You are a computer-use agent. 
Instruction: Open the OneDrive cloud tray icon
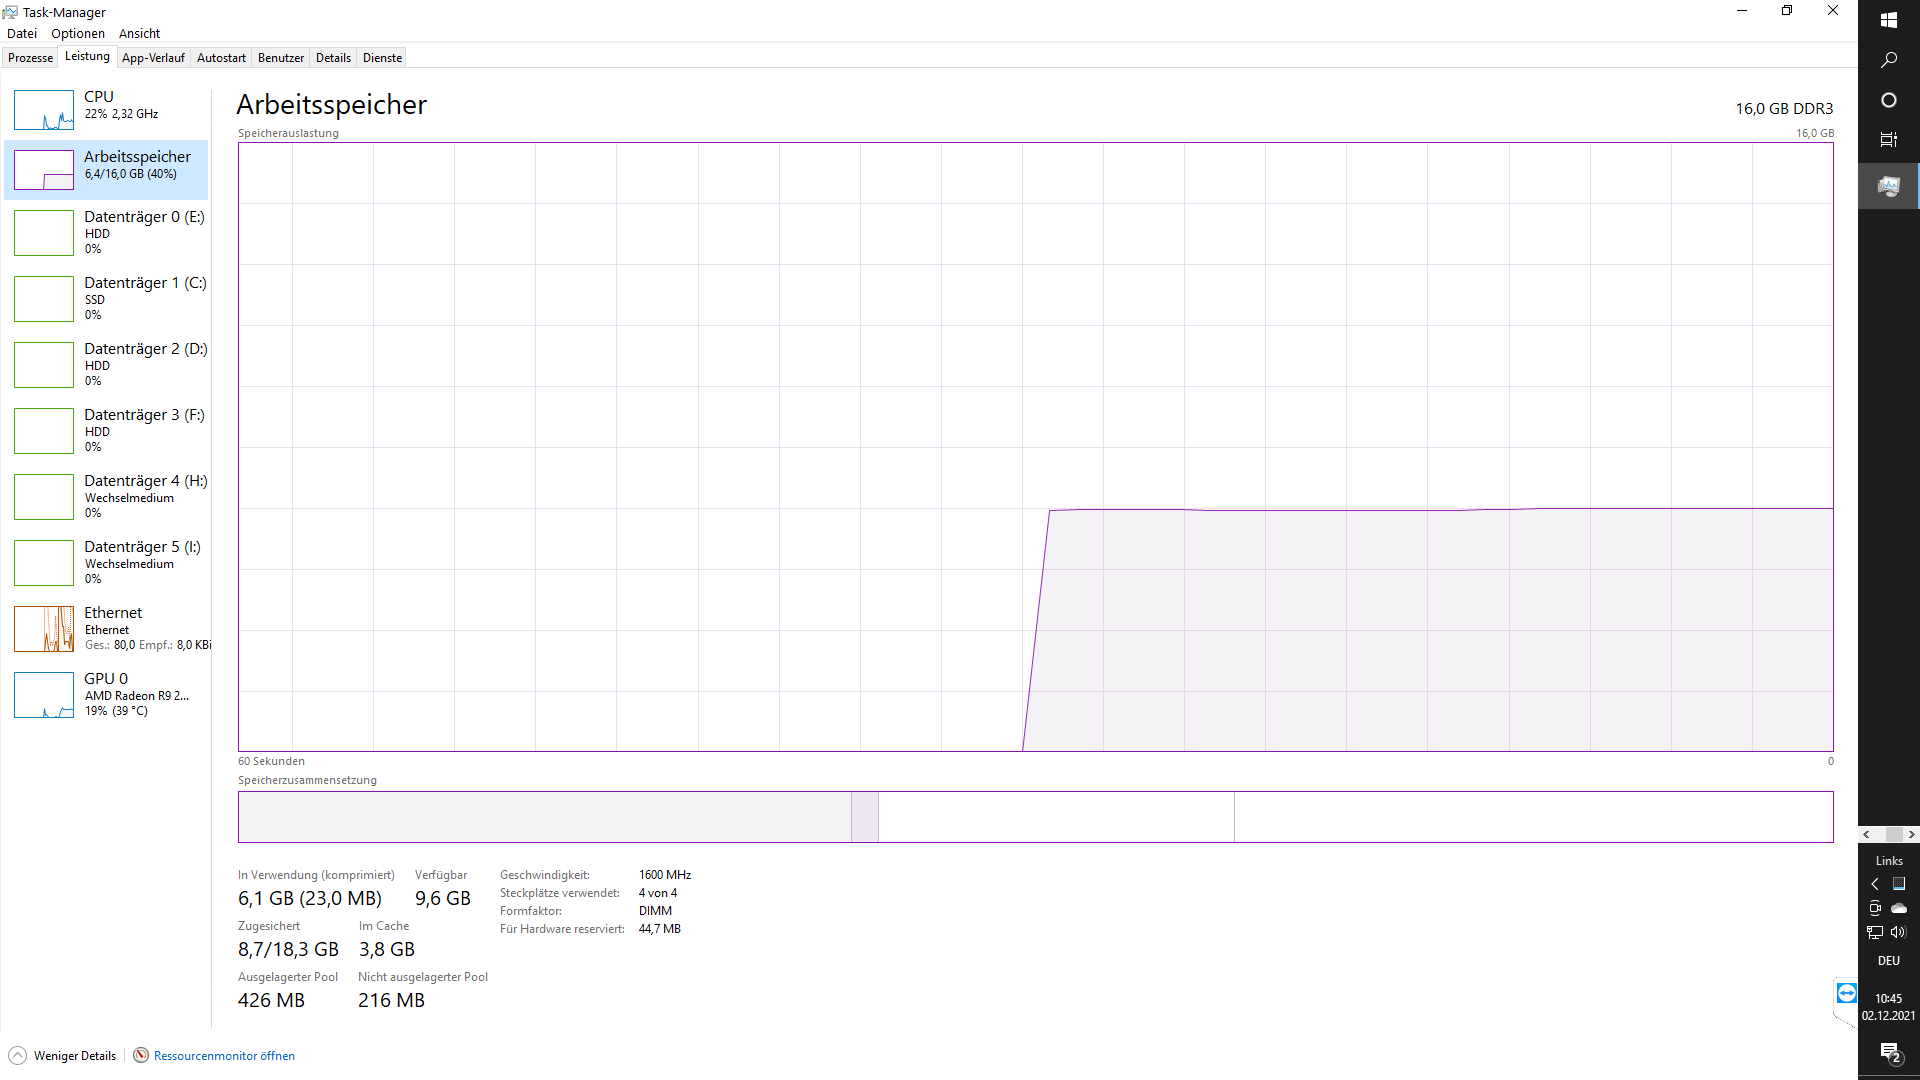point(1899,908)
